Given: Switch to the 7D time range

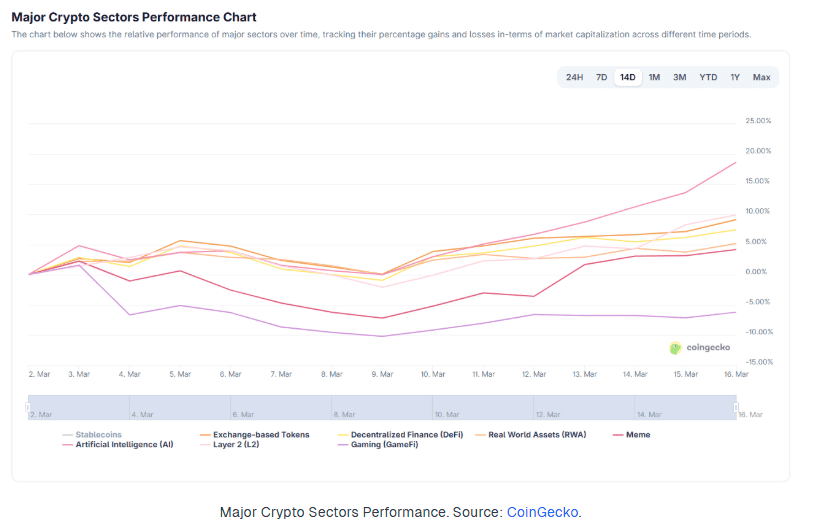Looking at the screenshot, I should (601, 77).
